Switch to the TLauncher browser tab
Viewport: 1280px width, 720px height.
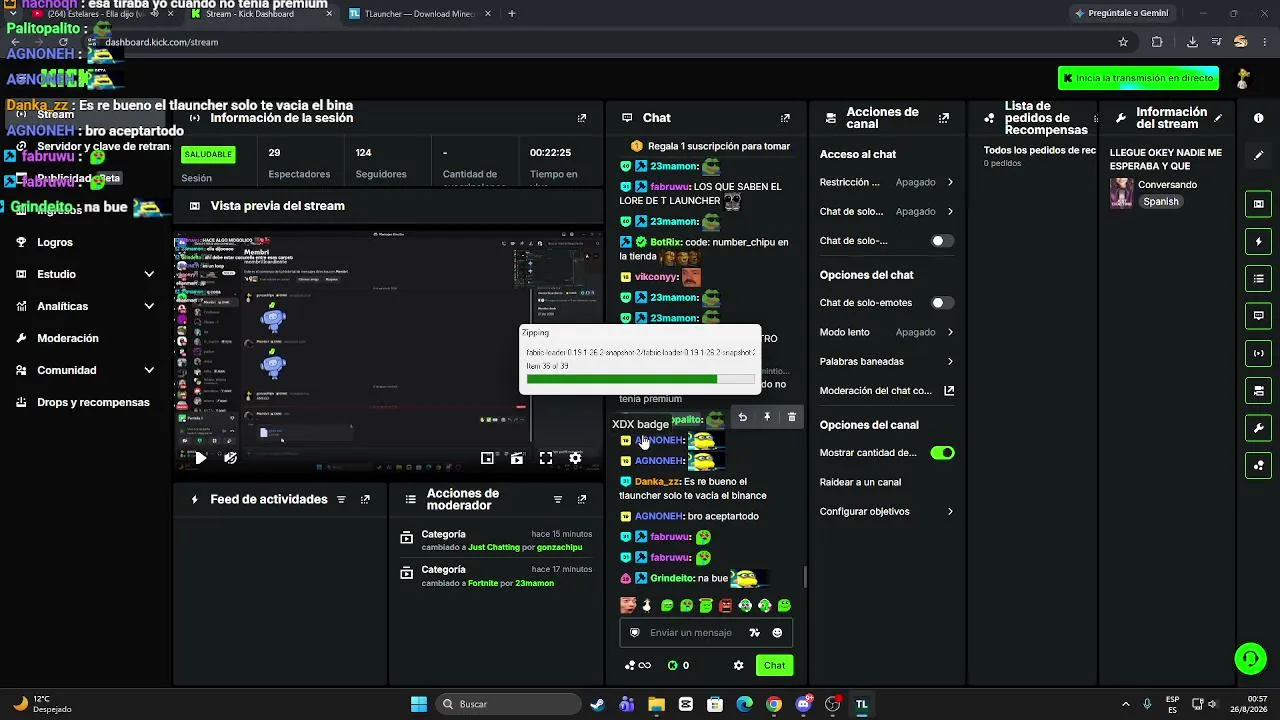[418, 14]
